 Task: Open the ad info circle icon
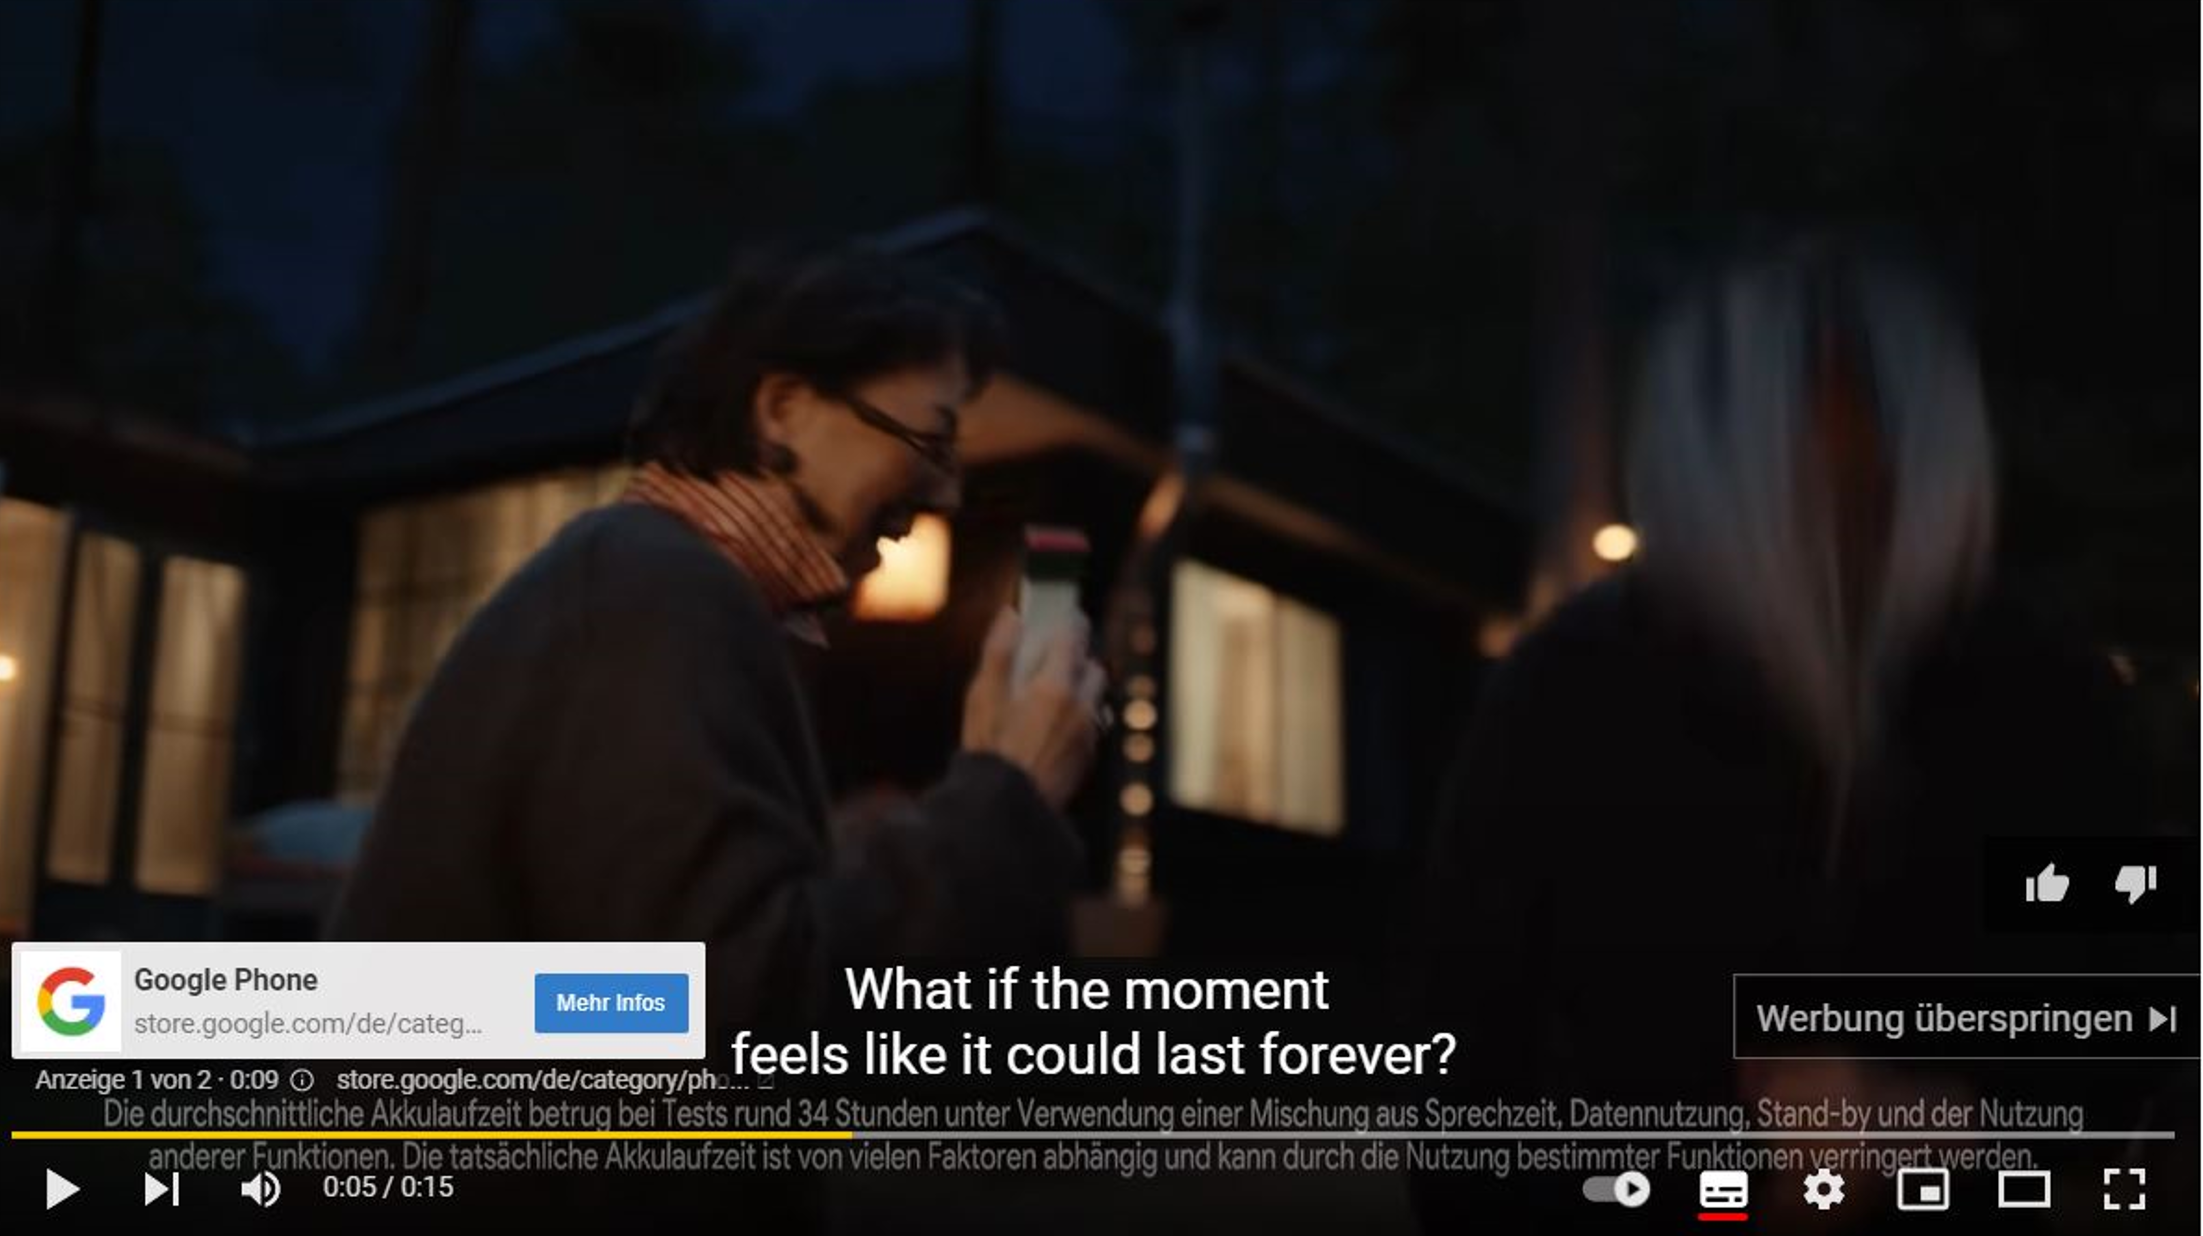pyautogui.click(x=301, y=1080)
